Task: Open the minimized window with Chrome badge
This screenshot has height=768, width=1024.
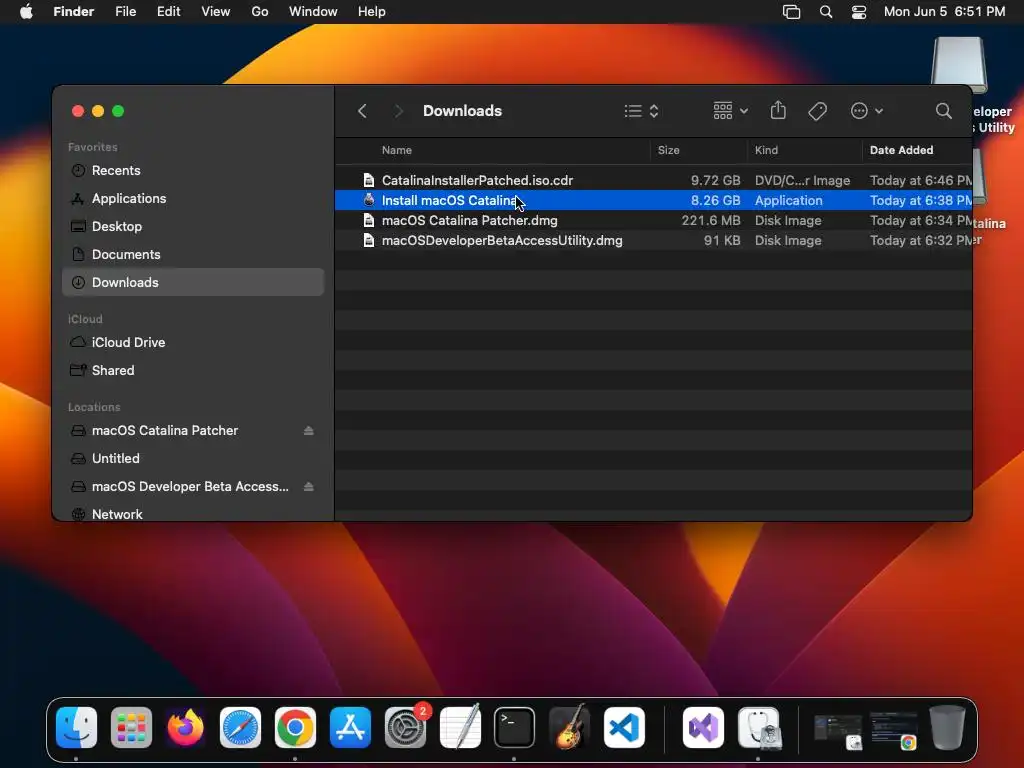Action: [x=894, y=729]
